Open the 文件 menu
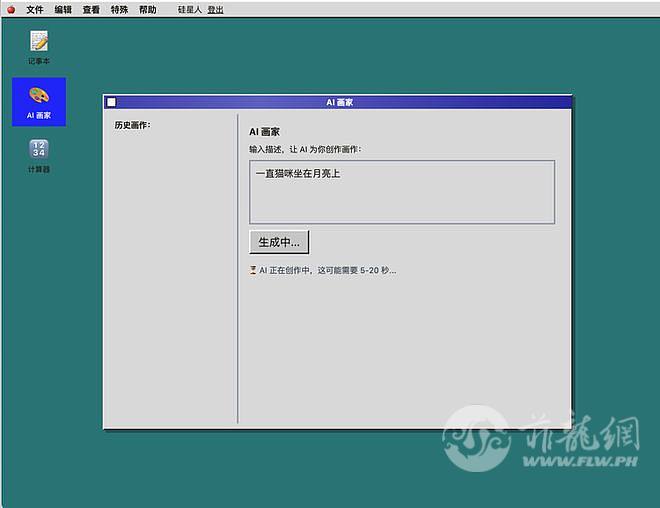The height and width of the screenshot is (508, 660). [x=35, y=9]
